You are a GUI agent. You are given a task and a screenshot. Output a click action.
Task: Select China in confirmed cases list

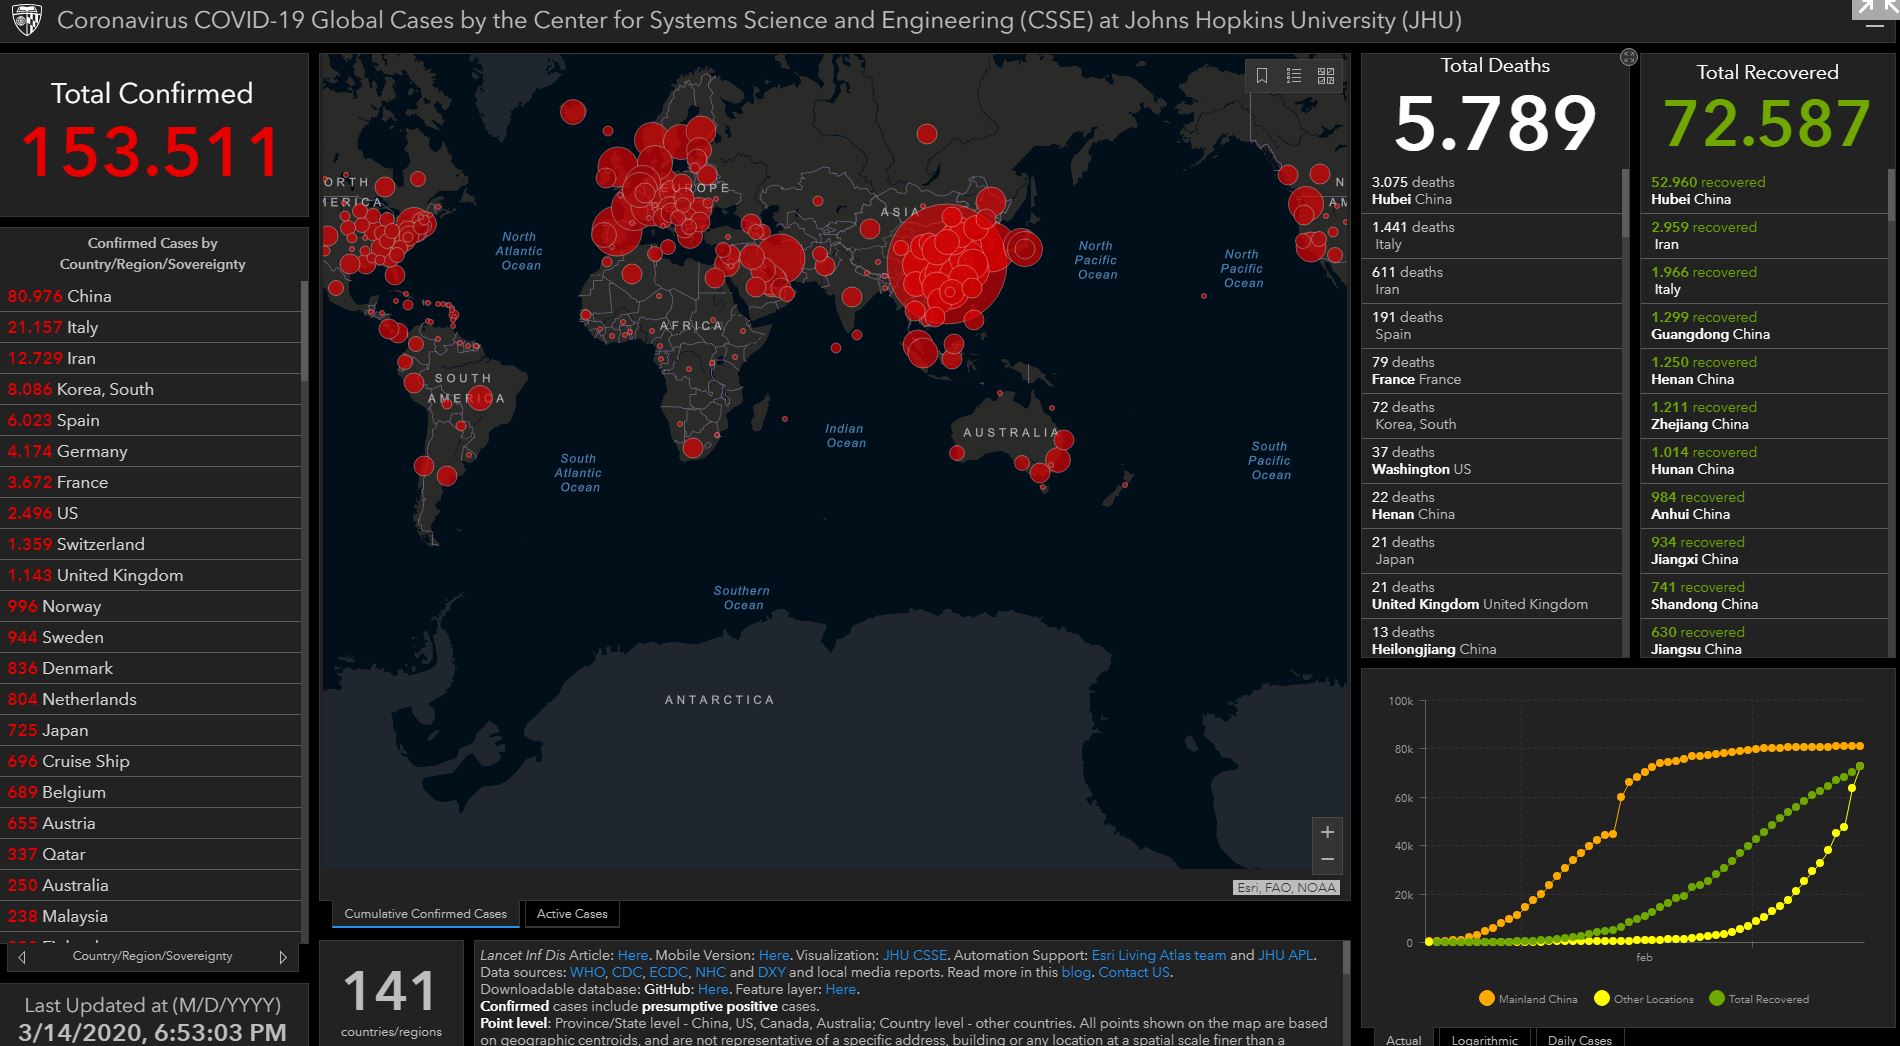(x=150, y=296)
